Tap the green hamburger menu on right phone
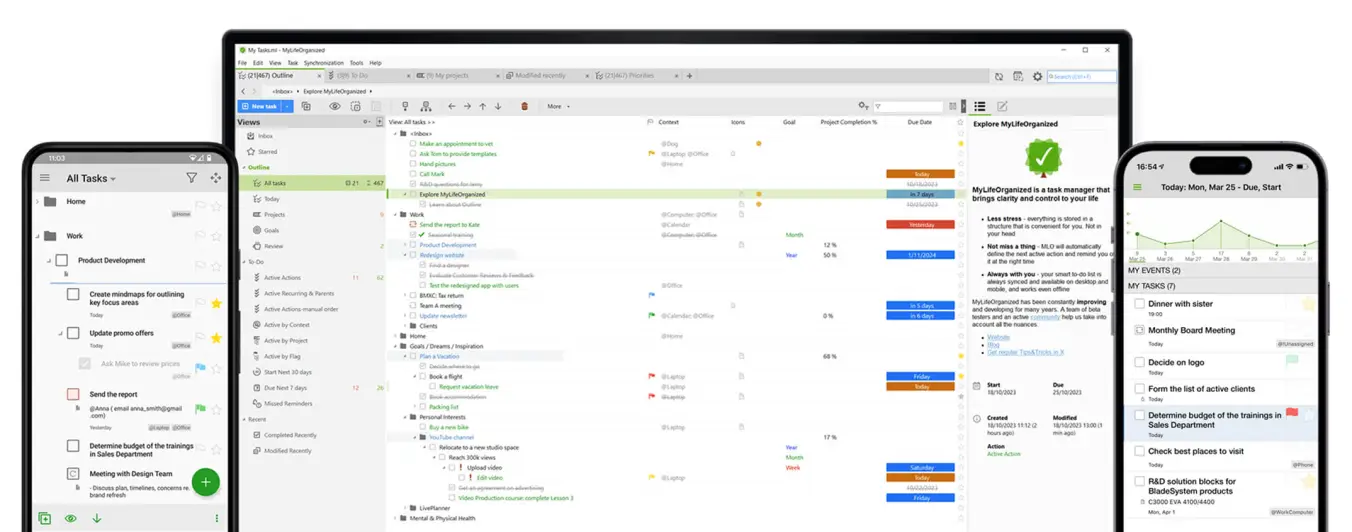The image size is (1352, 532). coord(1137,187)
